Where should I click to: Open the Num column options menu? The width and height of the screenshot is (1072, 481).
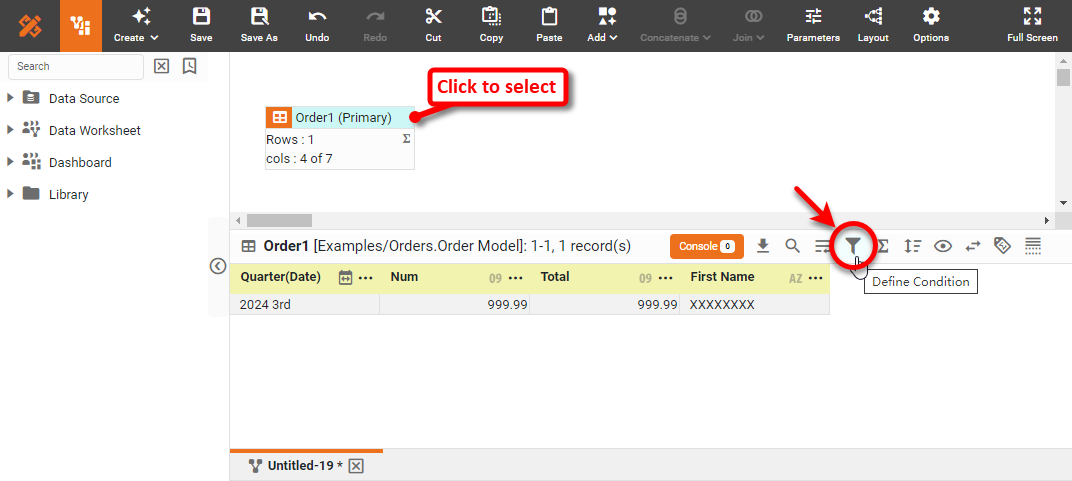click(515, 278)
